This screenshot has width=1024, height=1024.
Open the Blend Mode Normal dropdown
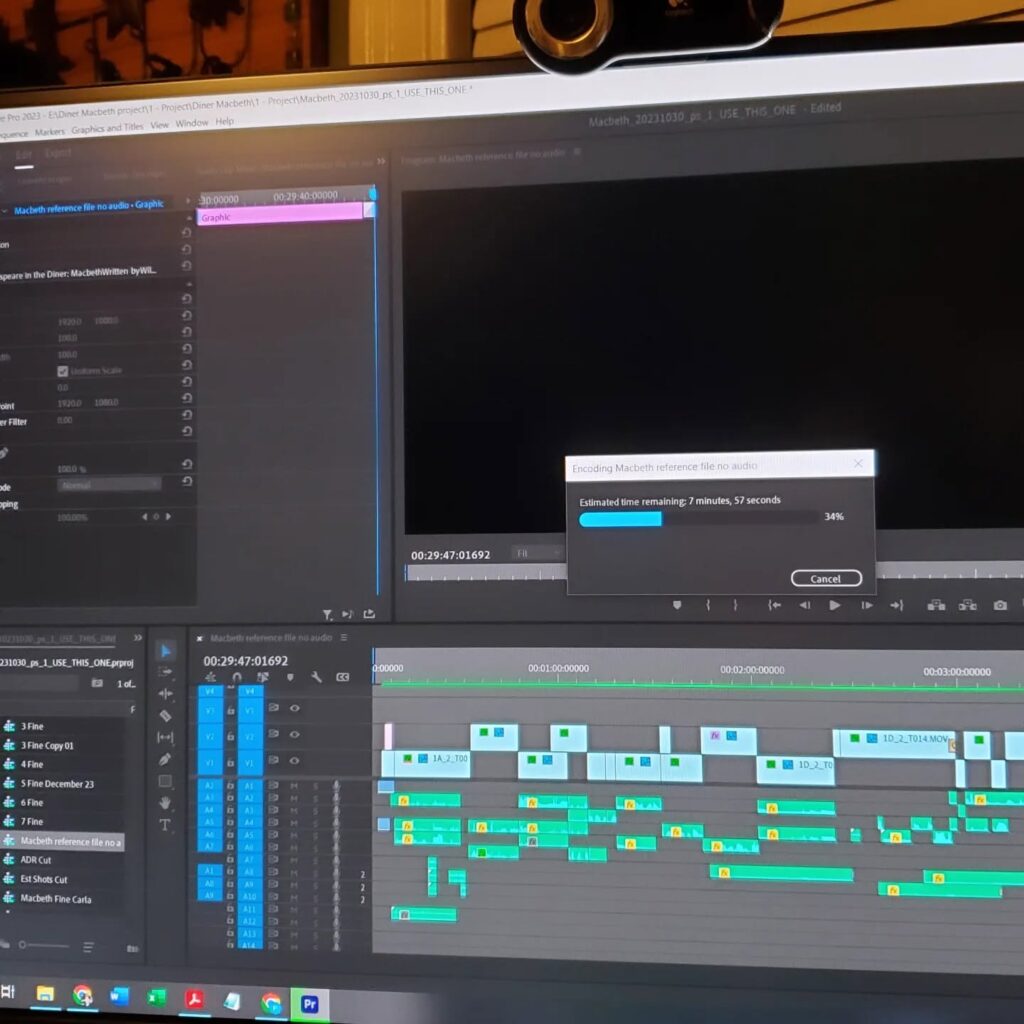[108, 485]
